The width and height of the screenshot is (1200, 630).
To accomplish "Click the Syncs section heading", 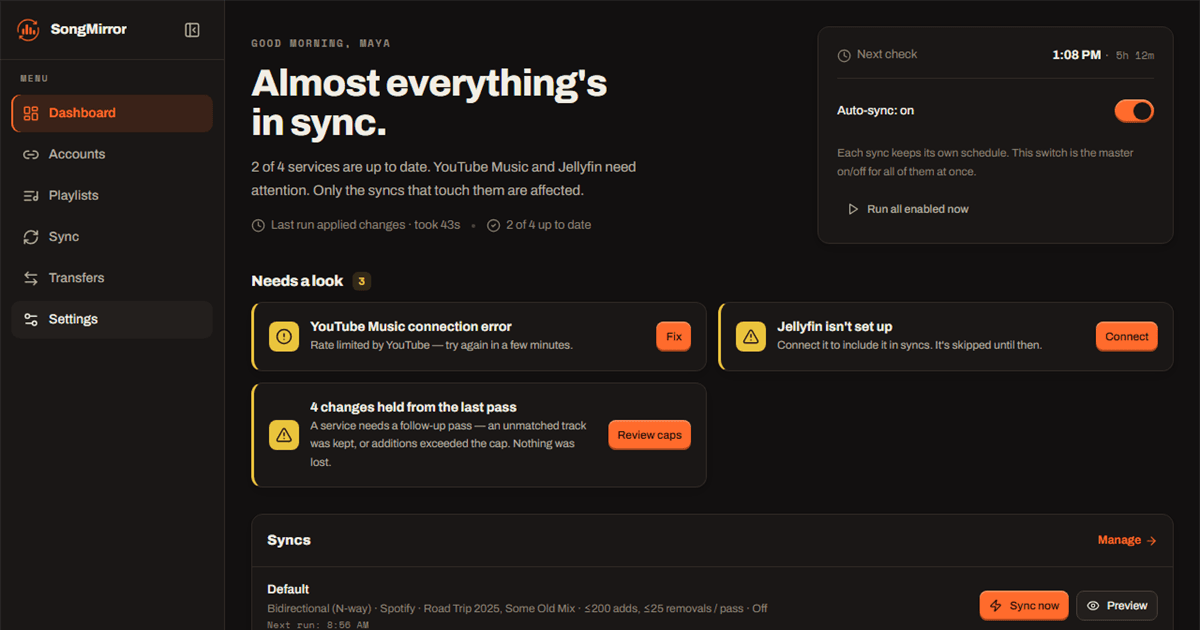I will pyautogui.click(x=289, y=540).
